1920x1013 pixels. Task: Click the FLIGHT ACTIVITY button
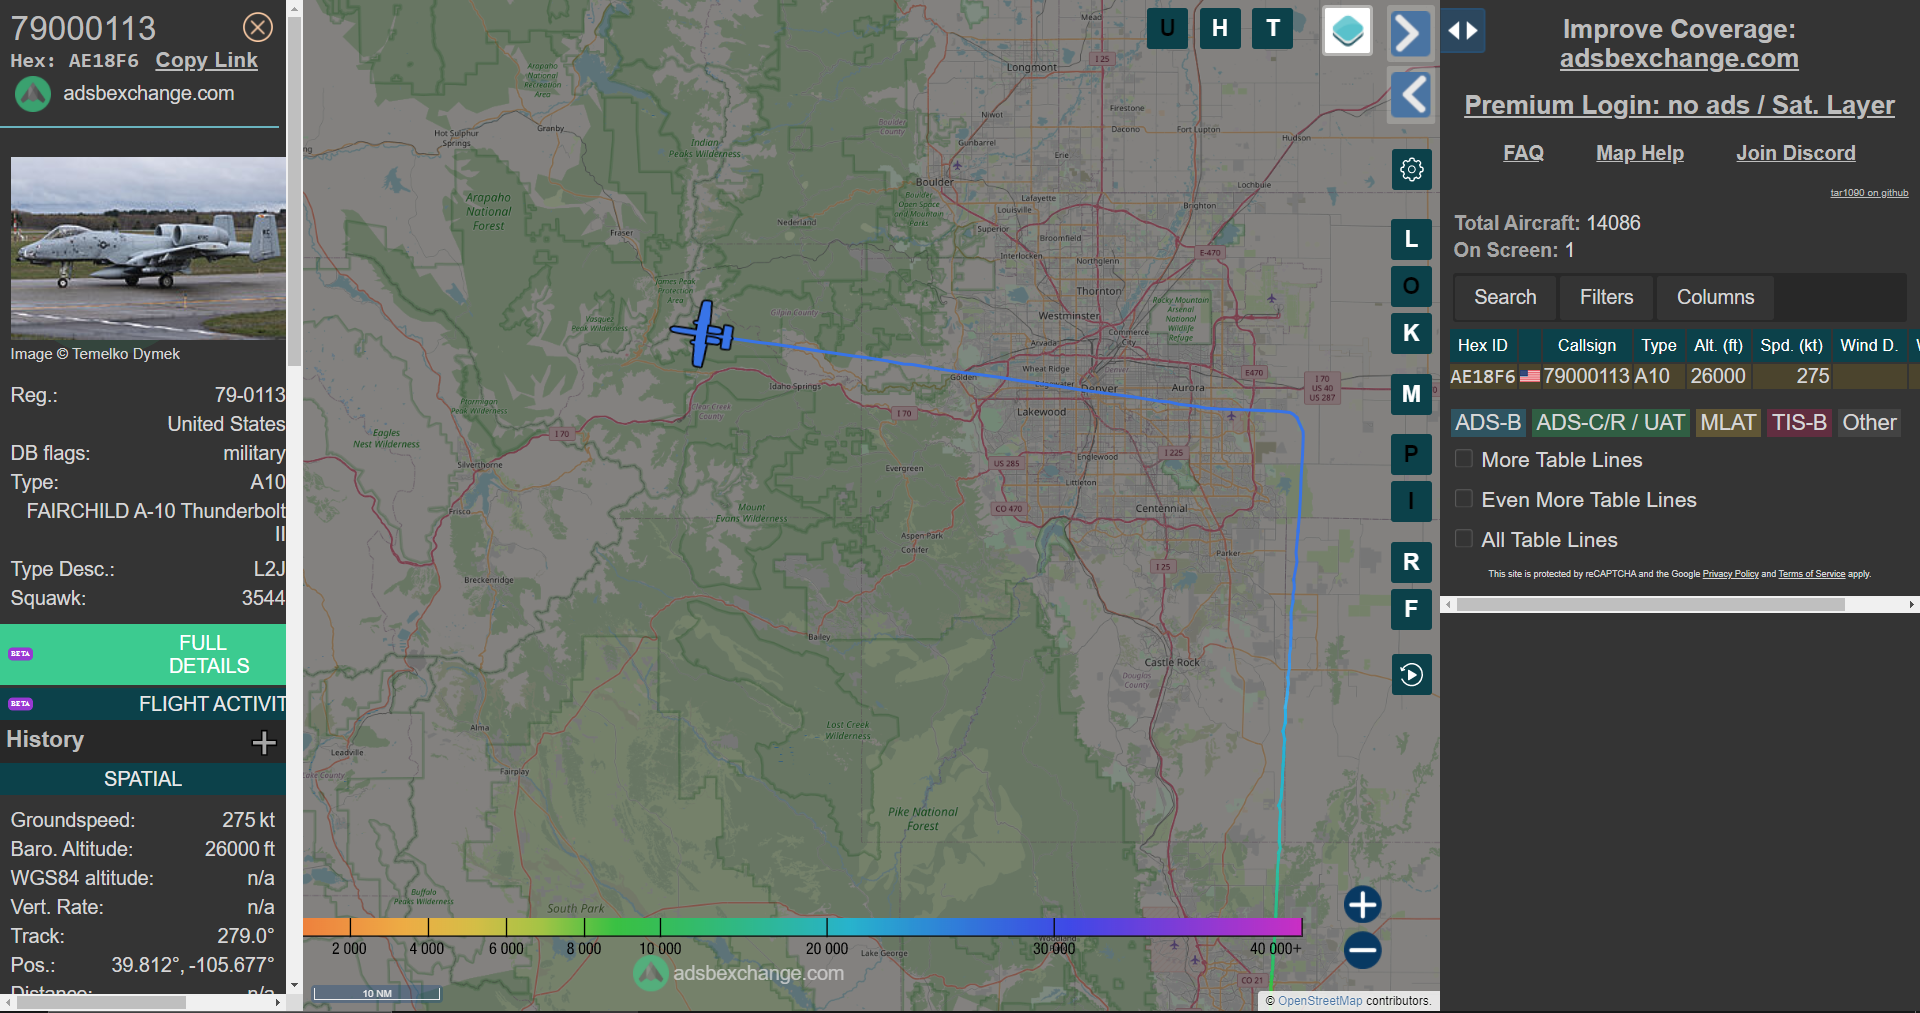coord(143,704)
